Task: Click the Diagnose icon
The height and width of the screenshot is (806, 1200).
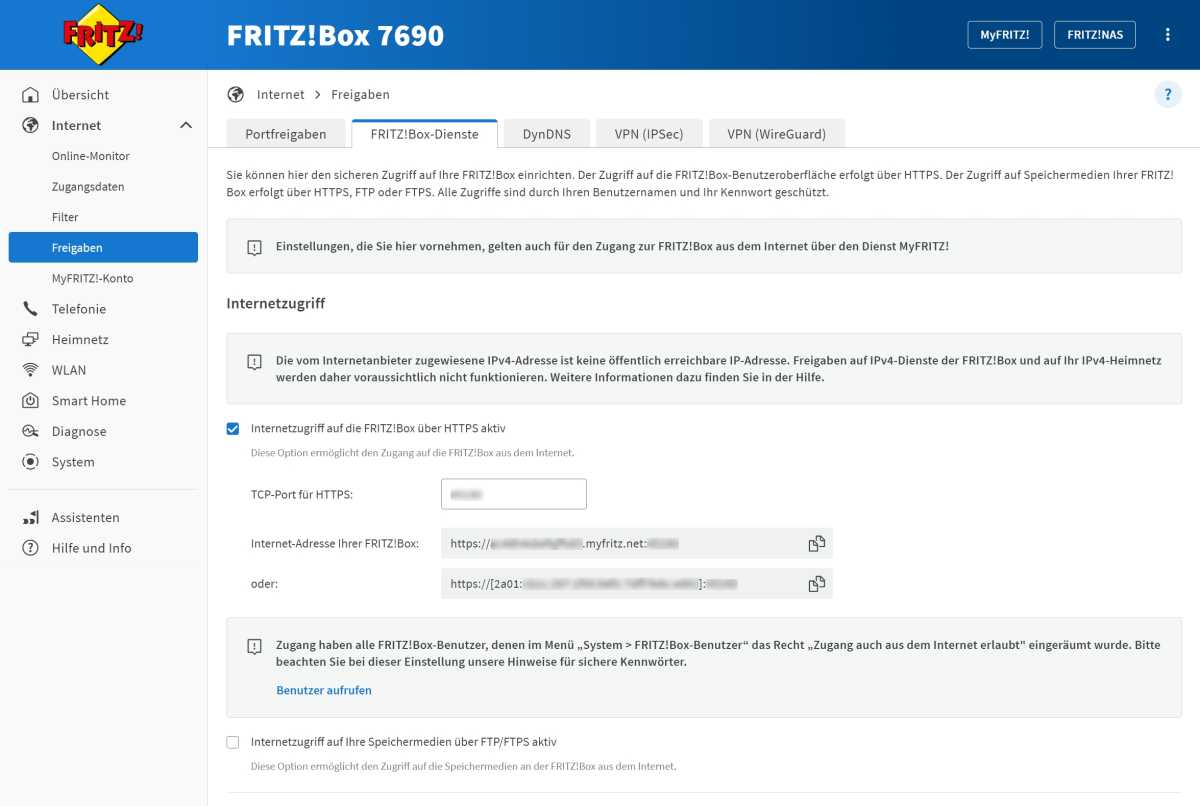Action: click(x=31, y=432)
